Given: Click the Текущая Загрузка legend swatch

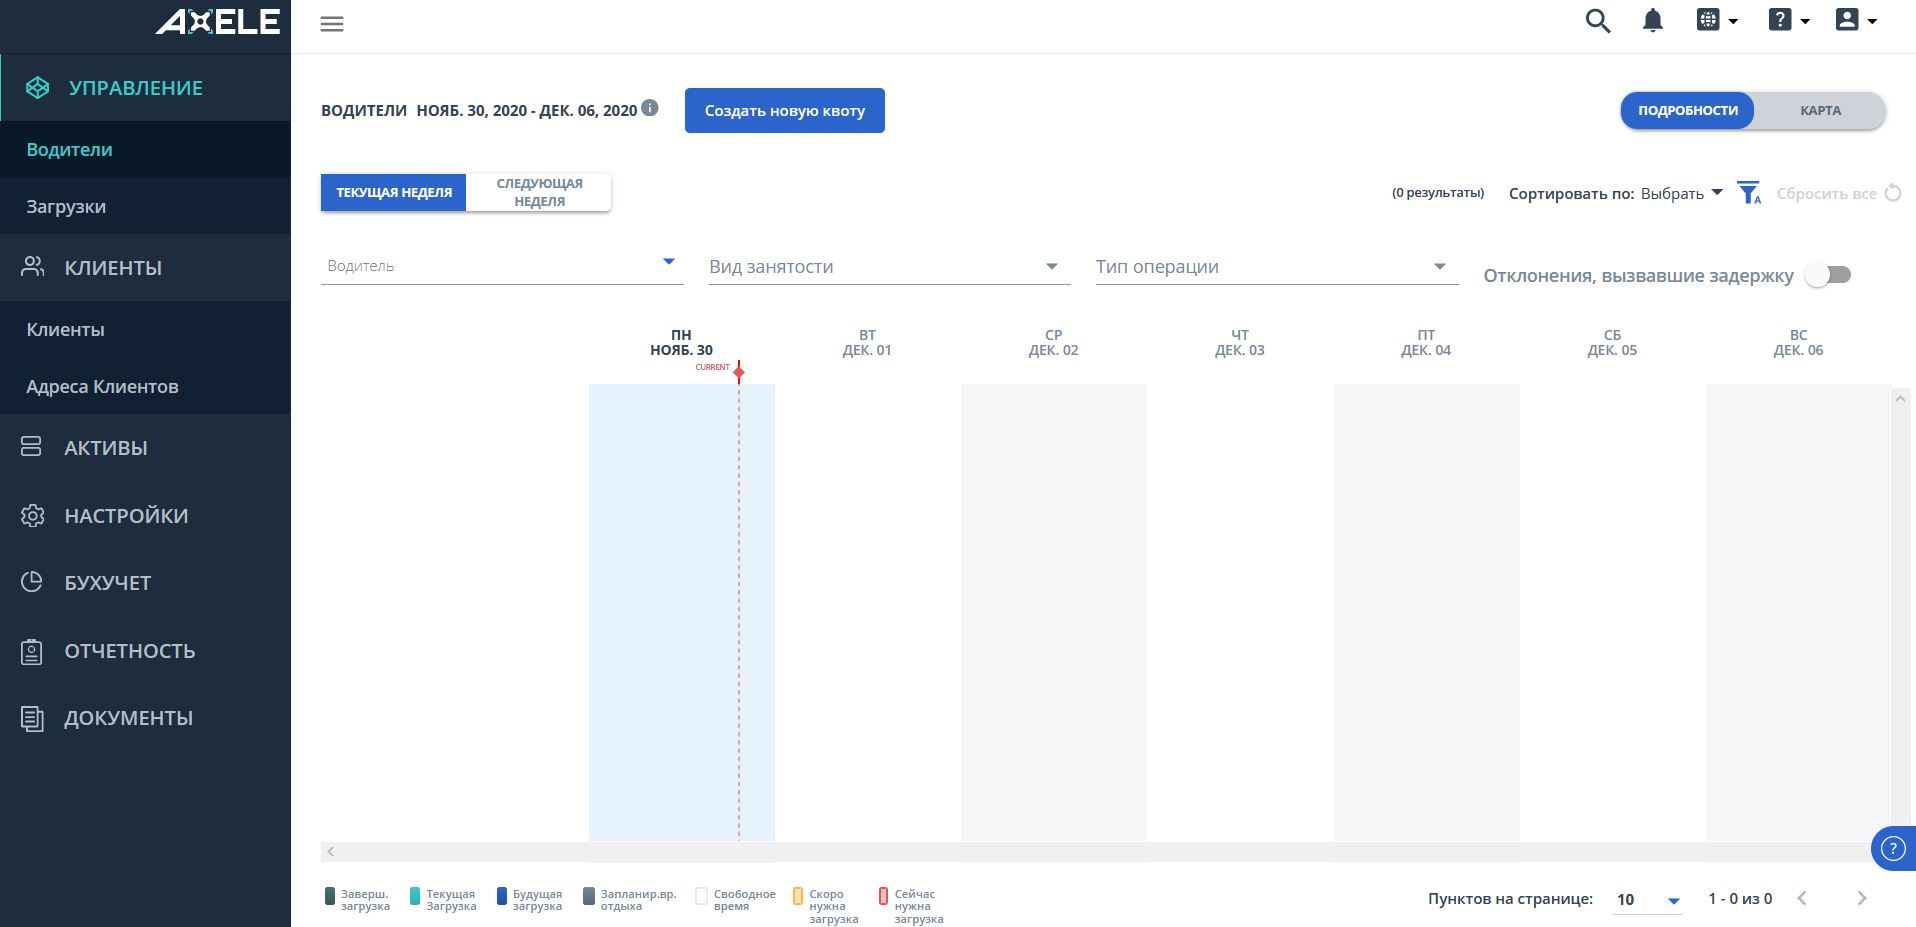Looking at the screenshot, I should point(415,896).
